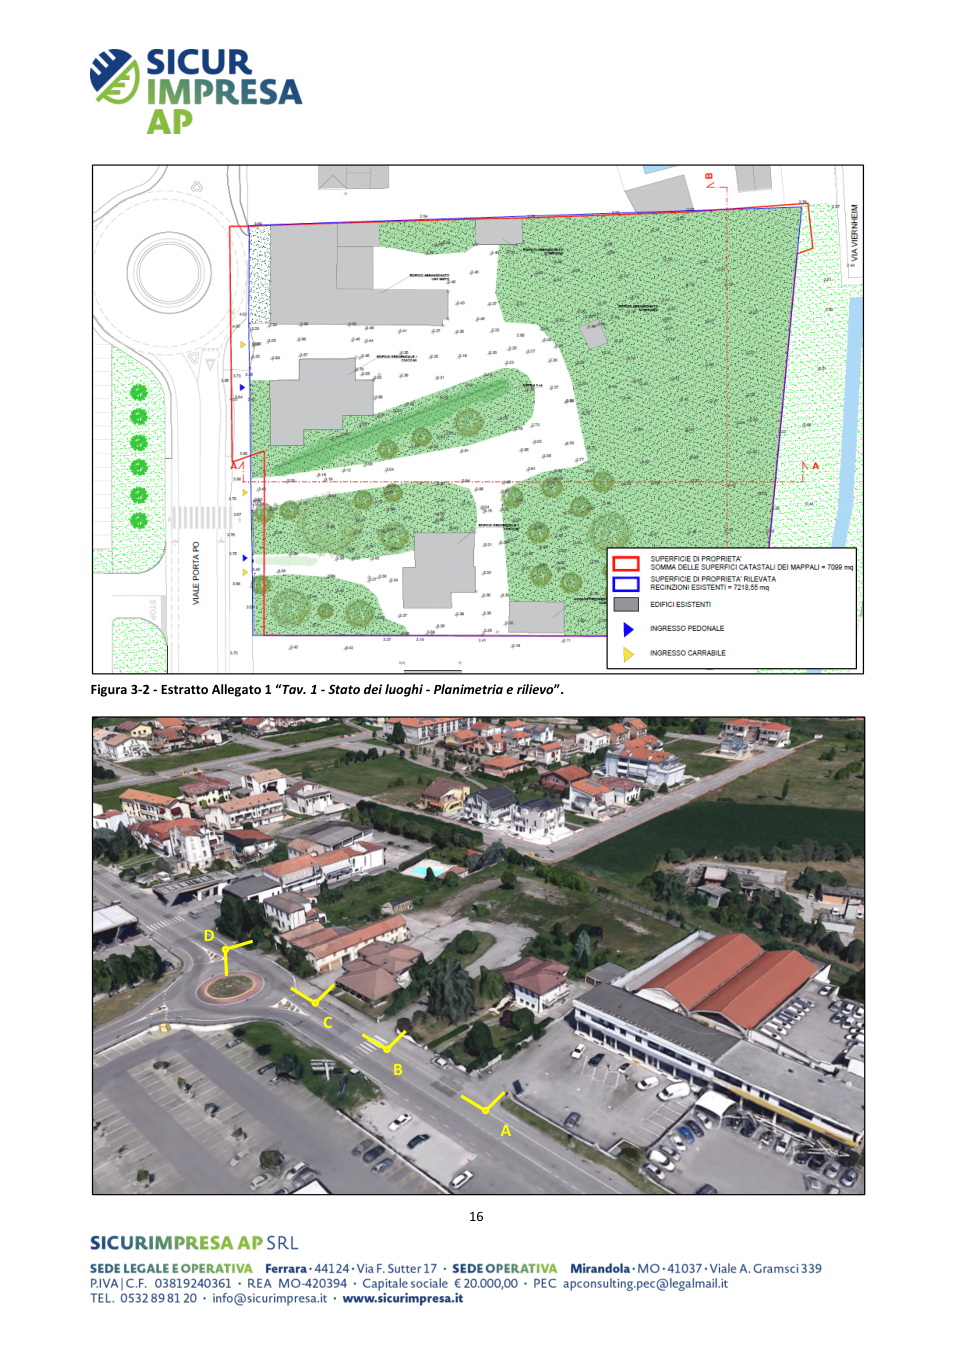The image size is (953, 1348).
Task: Click the blue Ingresso Pedonale triangle icon
Action: (628, 629)
